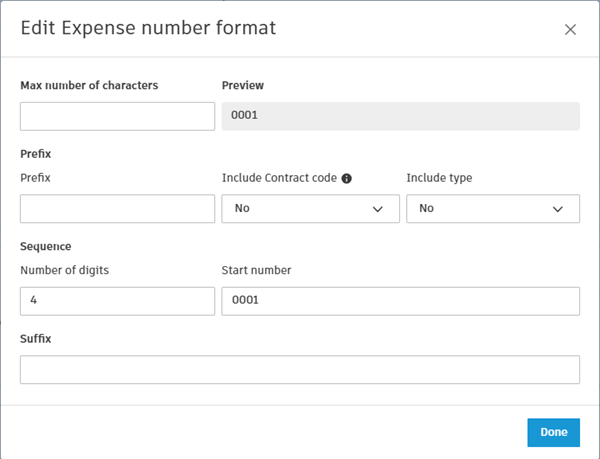The width and height of the screenshot is (600, 459).
Task: Click the bold Prefix section heading
Action: [35, 154]
